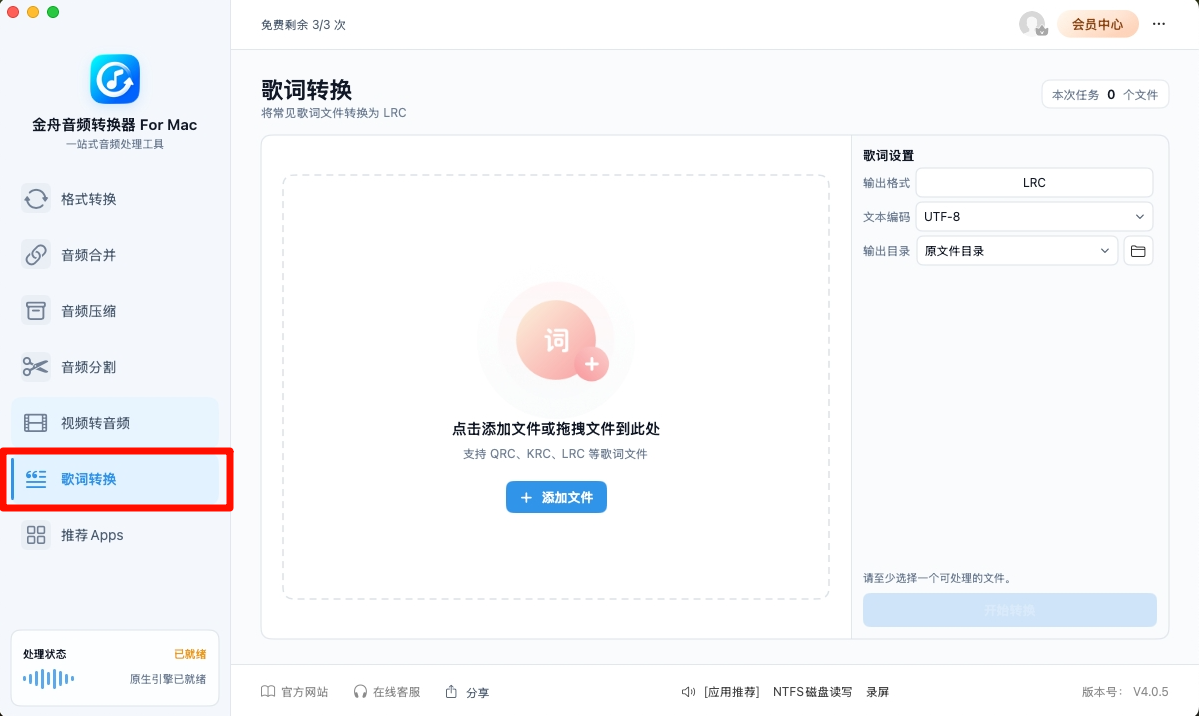Click the 点击添加文件或拖拽文件到此处 text
The image size is (1199, 716).
pos(556,428)
